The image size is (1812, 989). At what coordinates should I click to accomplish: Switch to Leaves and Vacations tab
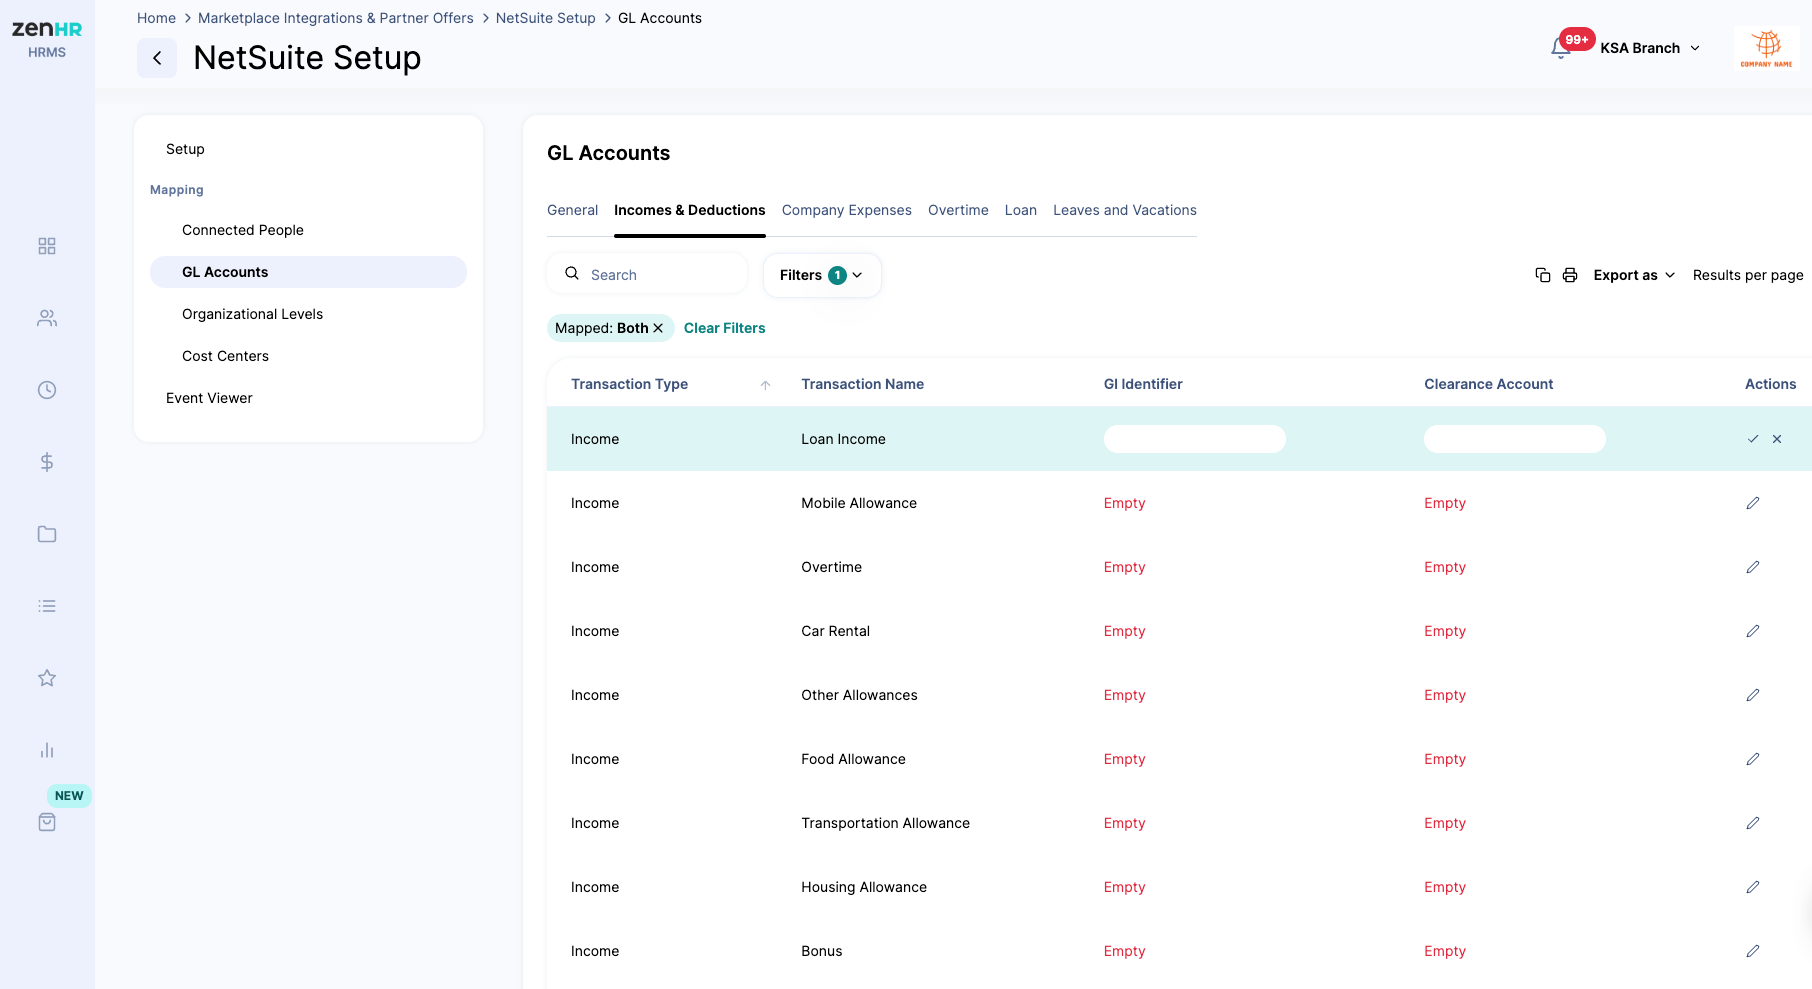tap(1124, 210)
